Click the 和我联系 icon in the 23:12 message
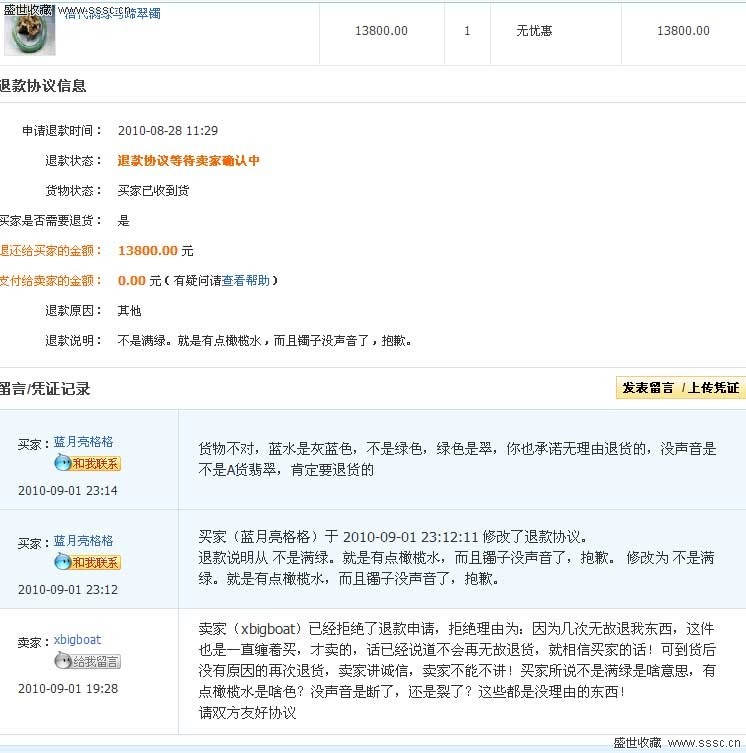Screen dimensions: 746x753 tap(87, 562)
